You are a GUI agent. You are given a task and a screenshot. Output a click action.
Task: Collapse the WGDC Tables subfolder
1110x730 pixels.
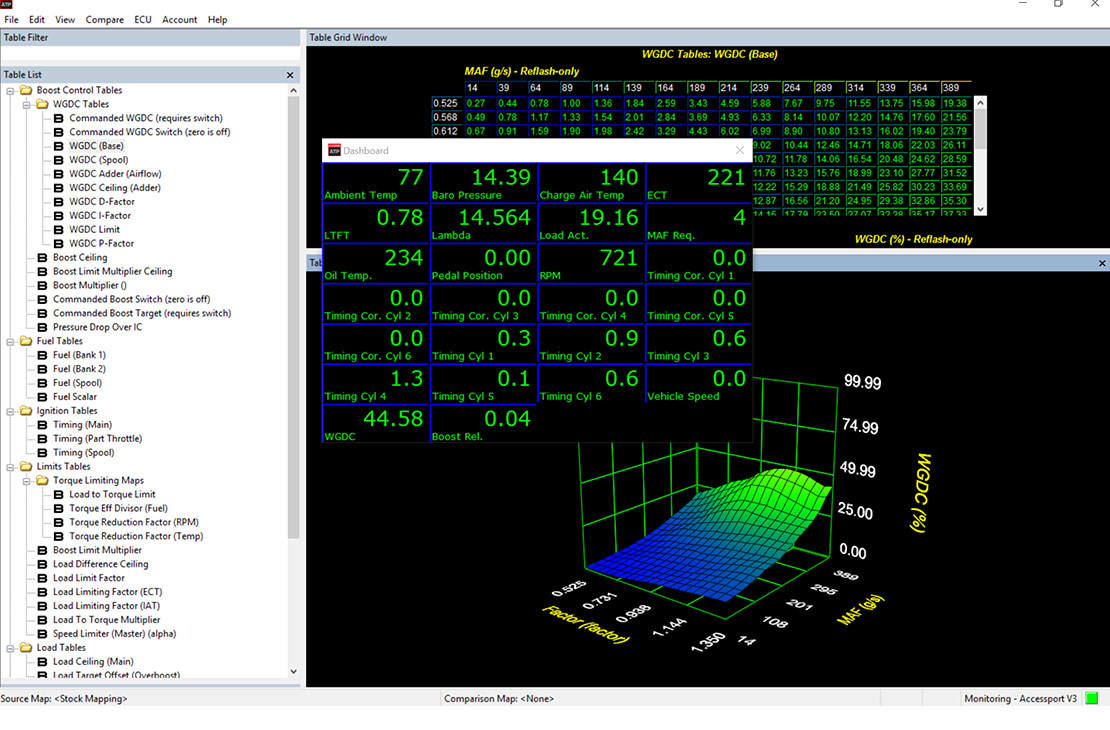coord(27,105)
